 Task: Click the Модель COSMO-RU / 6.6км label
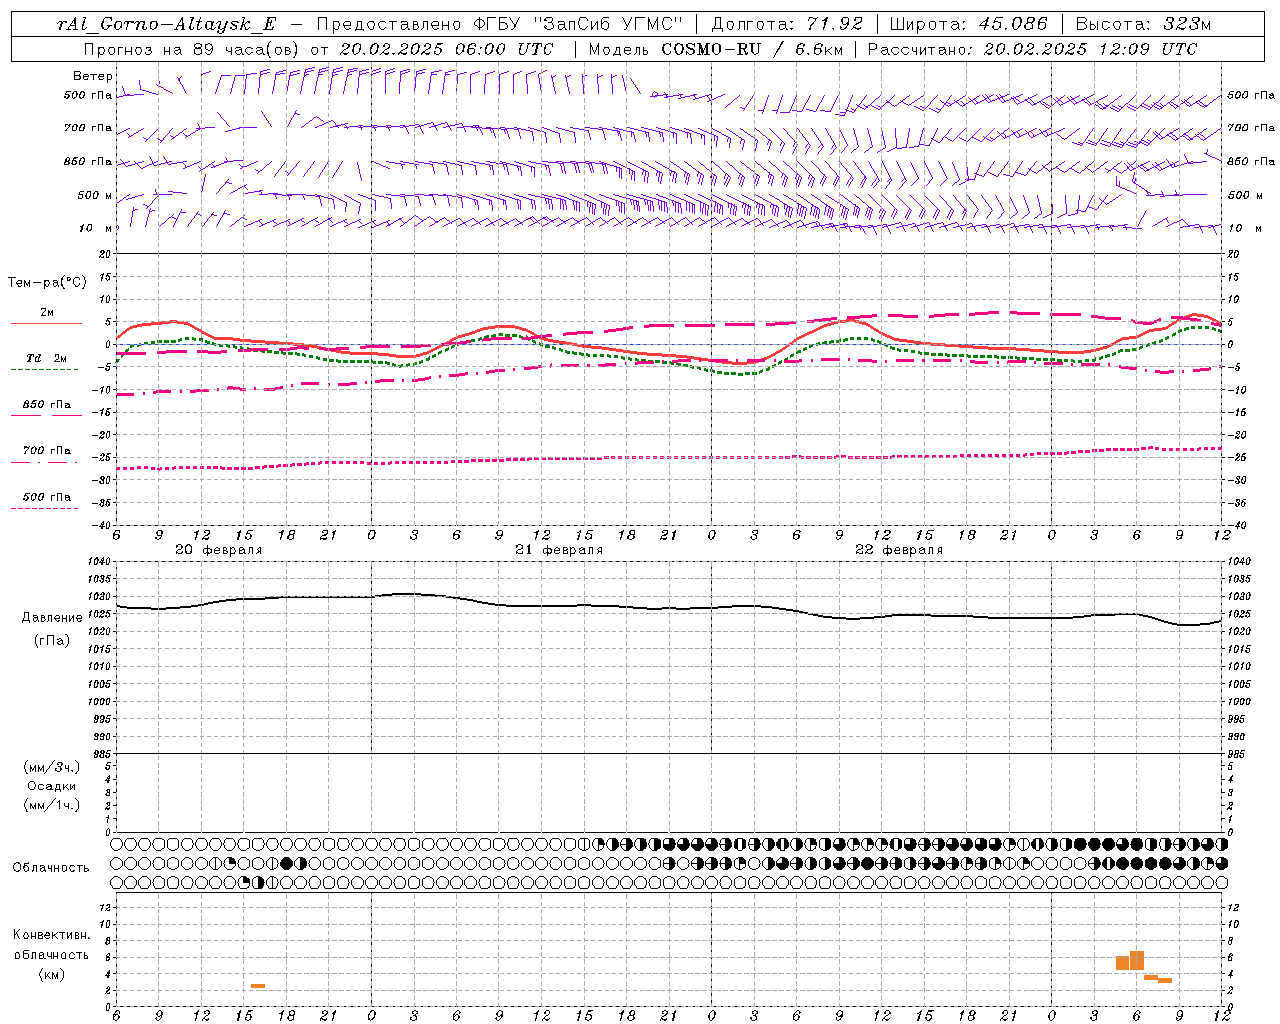716,49
